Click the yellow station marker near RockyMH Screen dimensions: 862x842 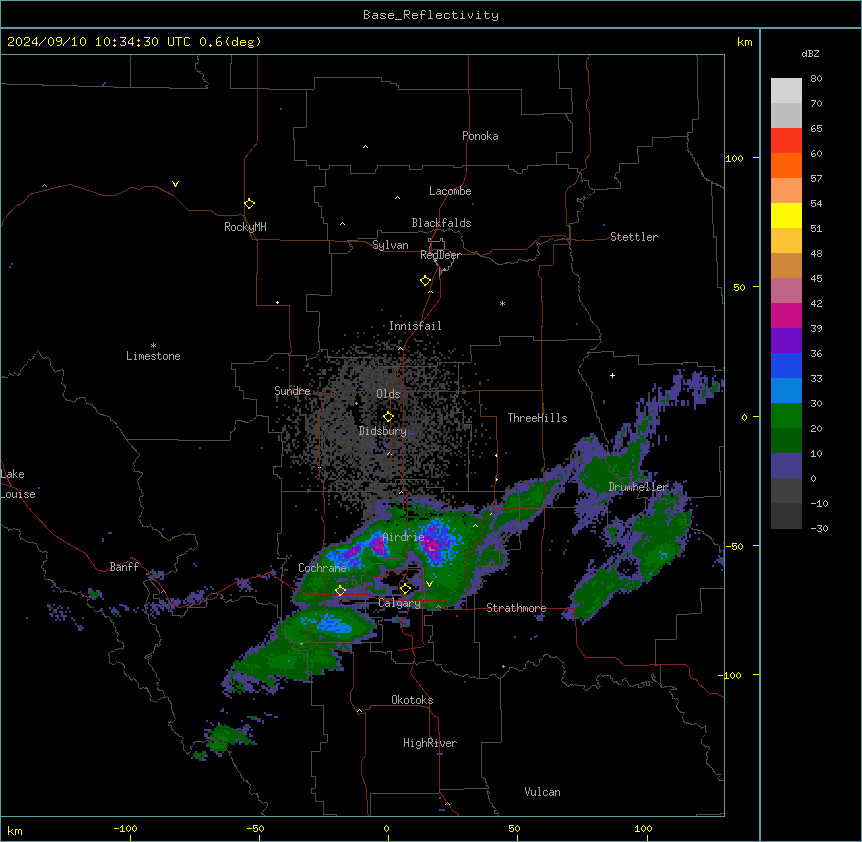[x=249, y=204]
